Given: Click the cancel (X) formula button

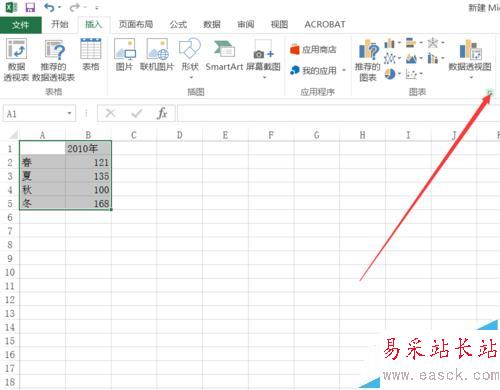Looking at the screenshot, I should [x=110, y=113].
